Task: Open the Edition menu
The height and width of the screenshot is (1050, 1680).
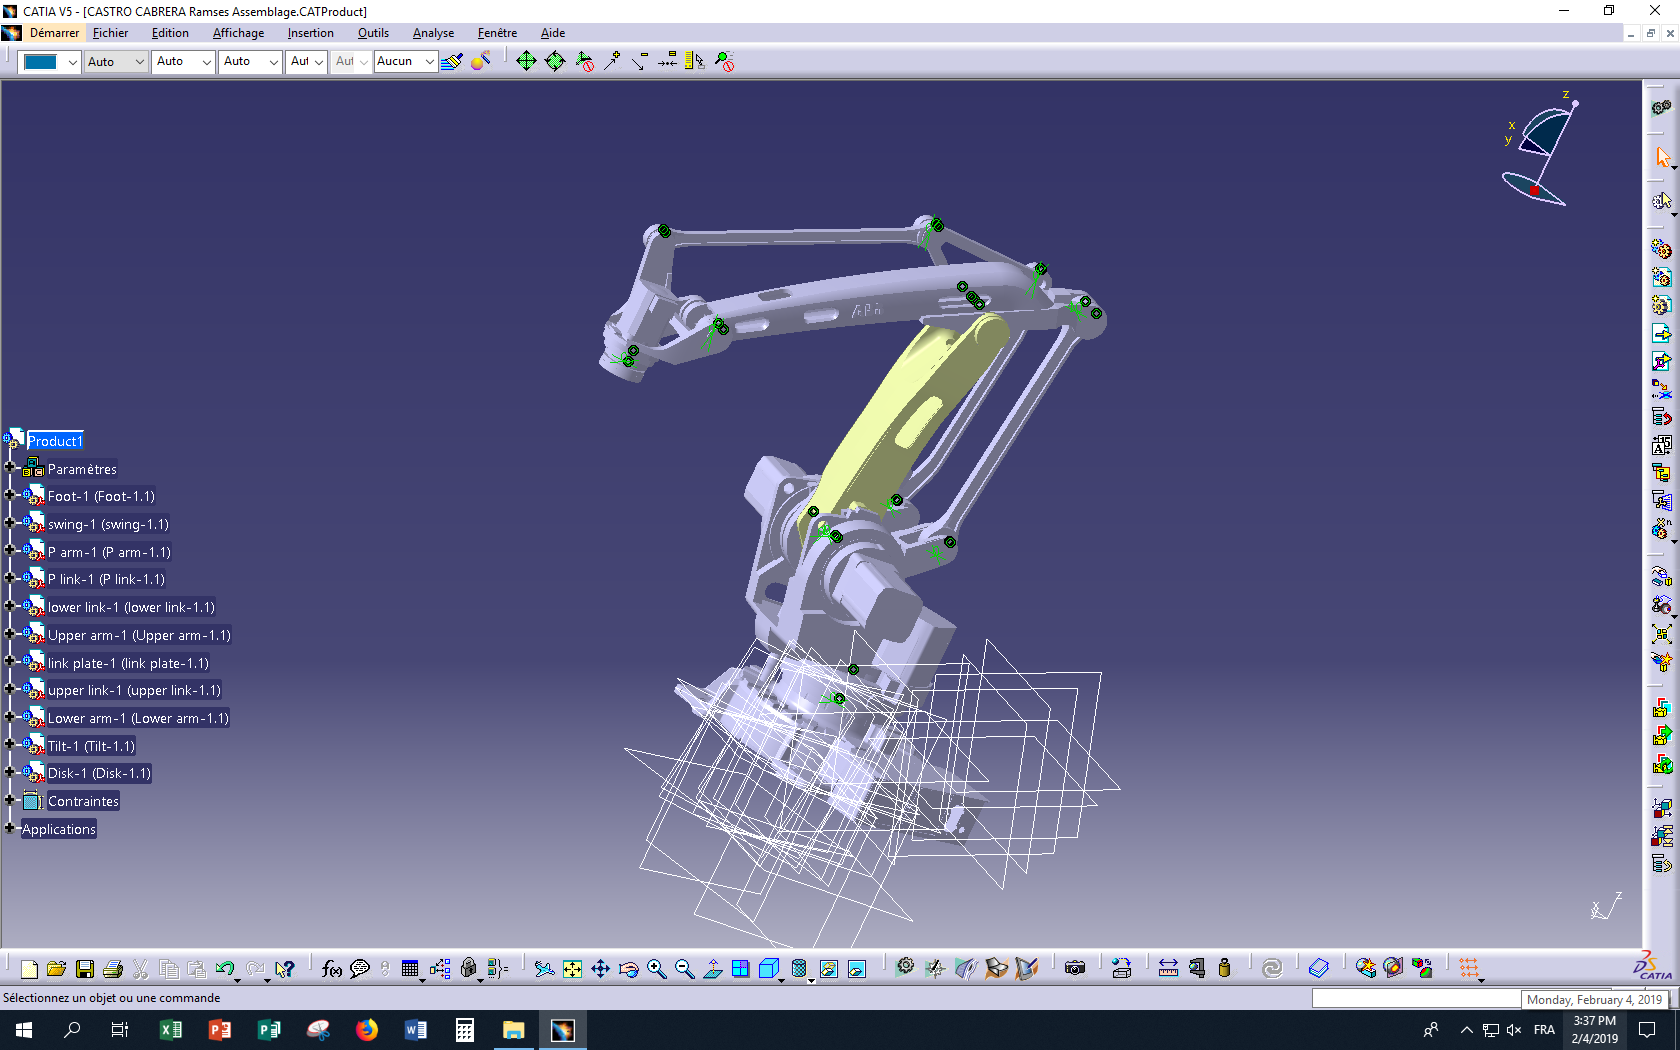Action: [x=170, y=33]
